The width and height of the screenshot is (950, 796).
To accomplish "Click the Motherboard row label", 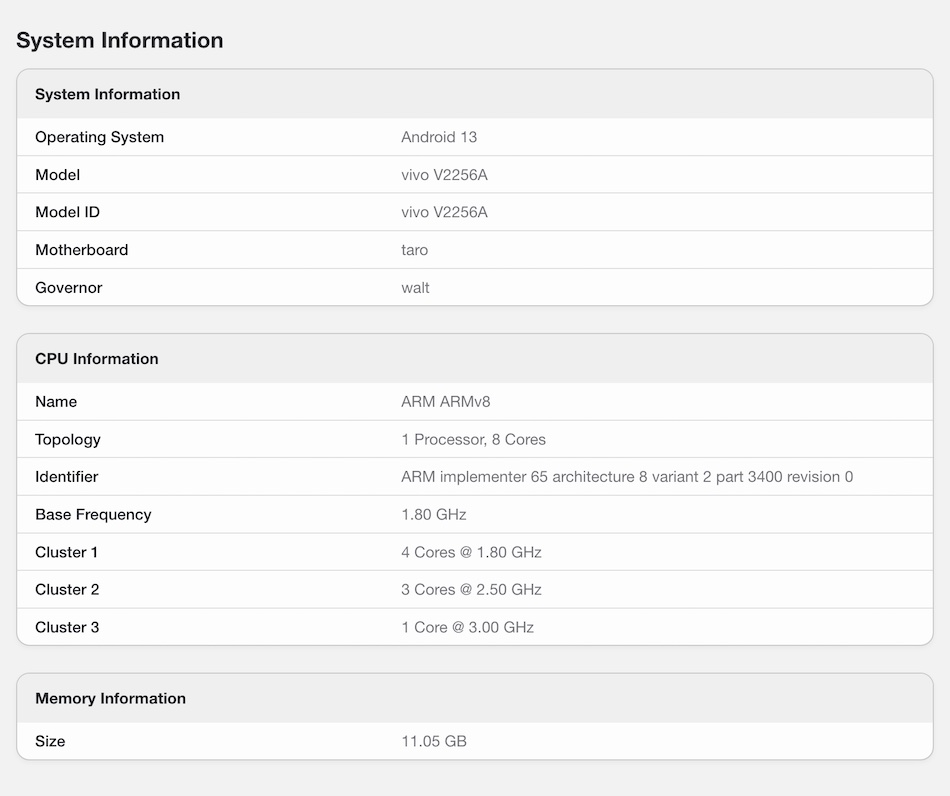I will pyautogui.click(x=81, y=250).
